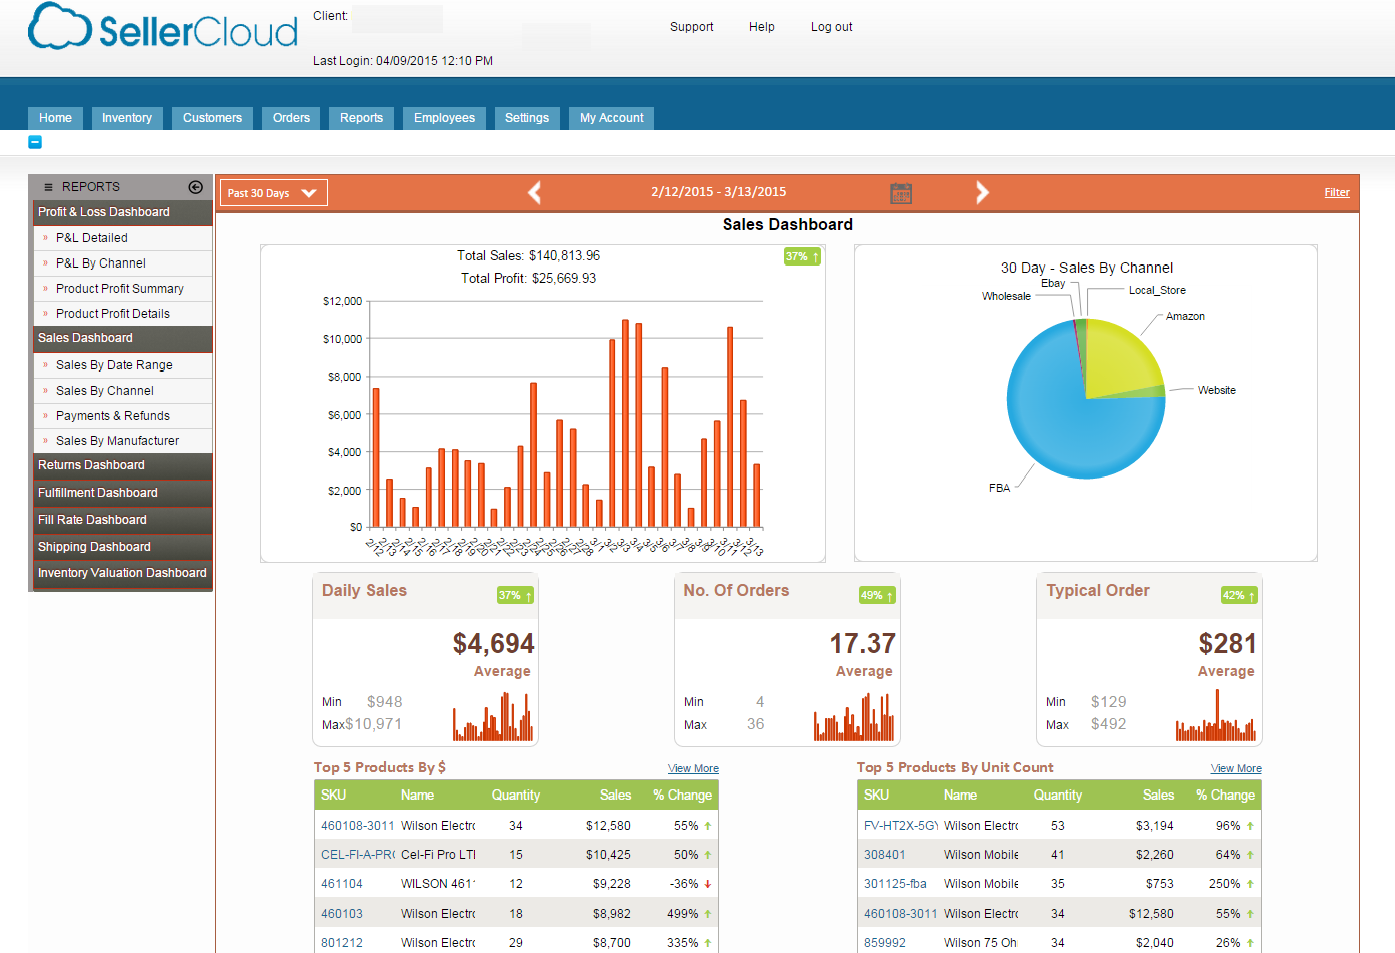1395x953 pixels.
Task: Collapse the page section using the blue minus toggle
Action: click(x=35, y=141)
